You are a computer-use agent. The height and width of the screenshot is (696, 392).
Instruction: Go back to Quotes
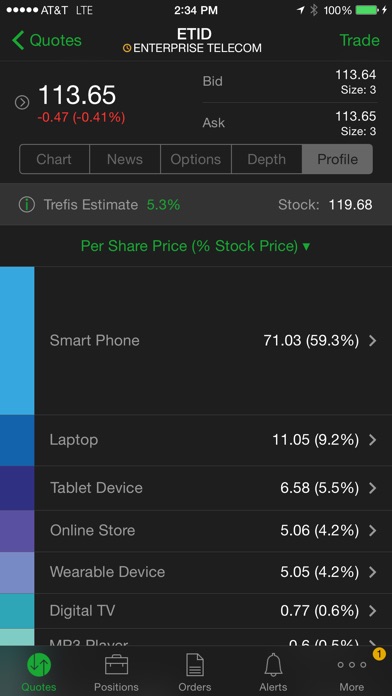47,40
